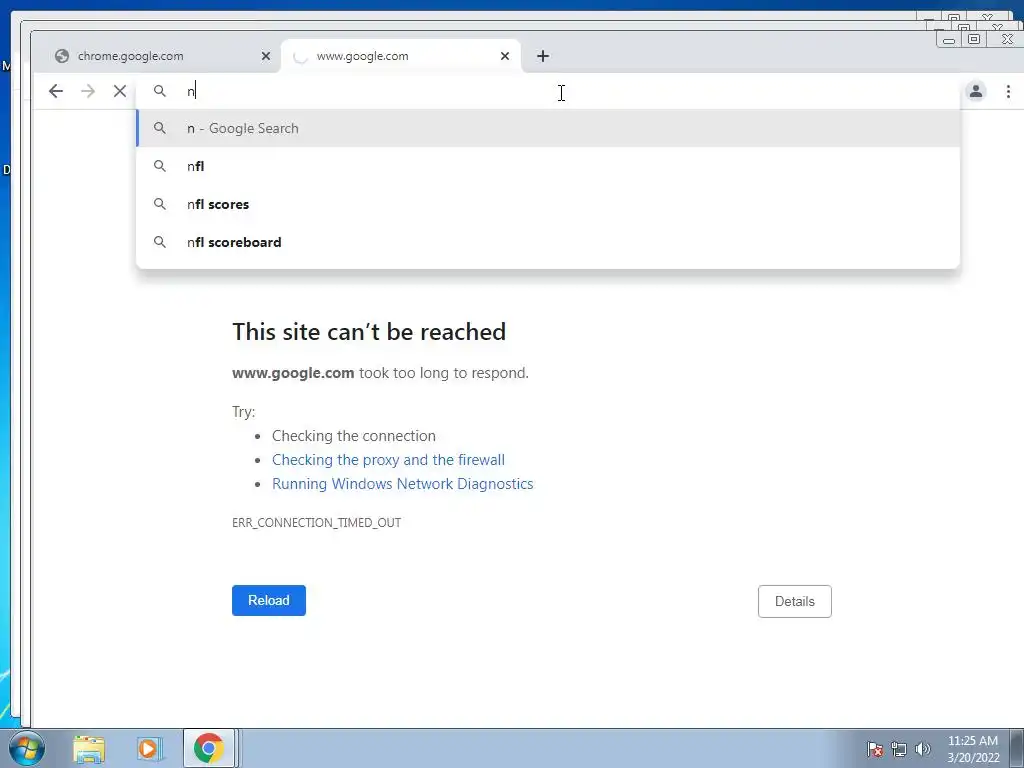This screenshot has height=768, width=1024.
Task: Click magnifier icon beside 'nfl scores'
Action: tap(159, 204)
